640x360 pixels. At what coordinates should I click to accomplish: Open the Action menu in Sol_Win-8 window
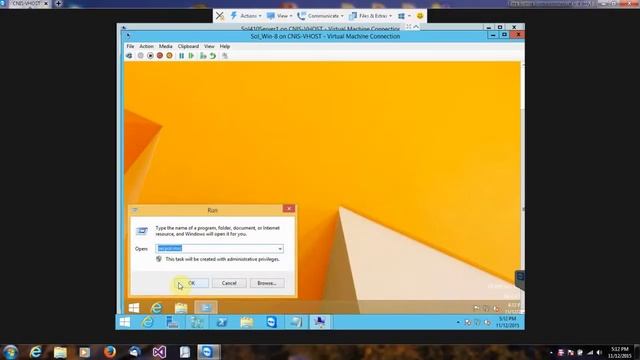coord(147,47)
